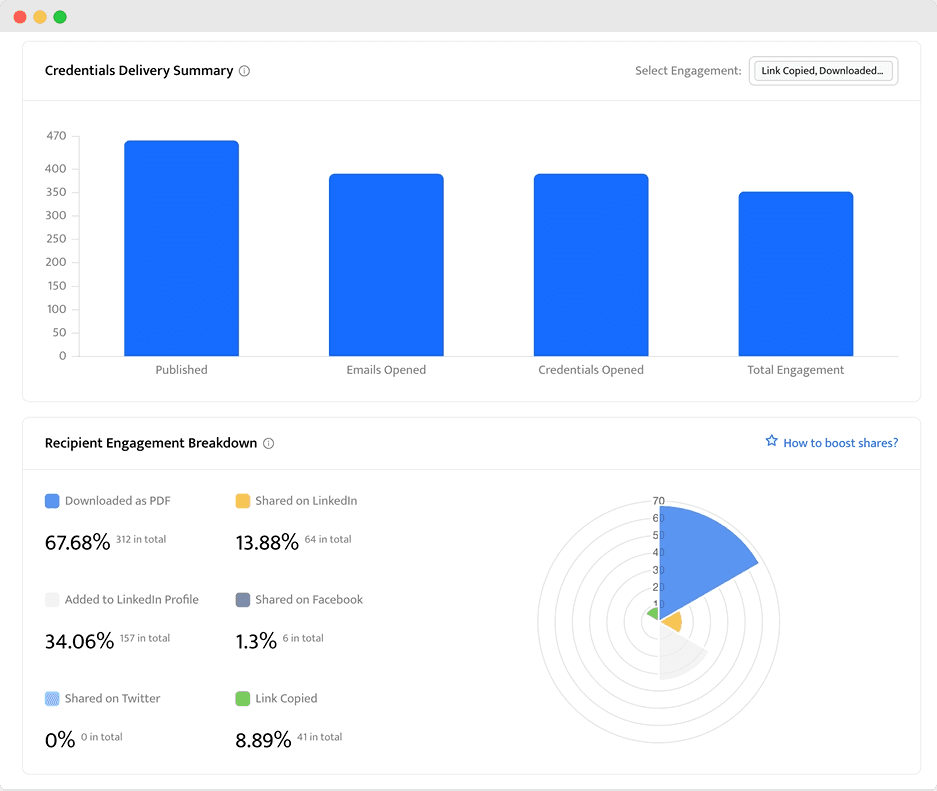Click the yellow polar chart segment
Image resolution: width=937 pixels, height=791 pixels.
tap(673, 623)
